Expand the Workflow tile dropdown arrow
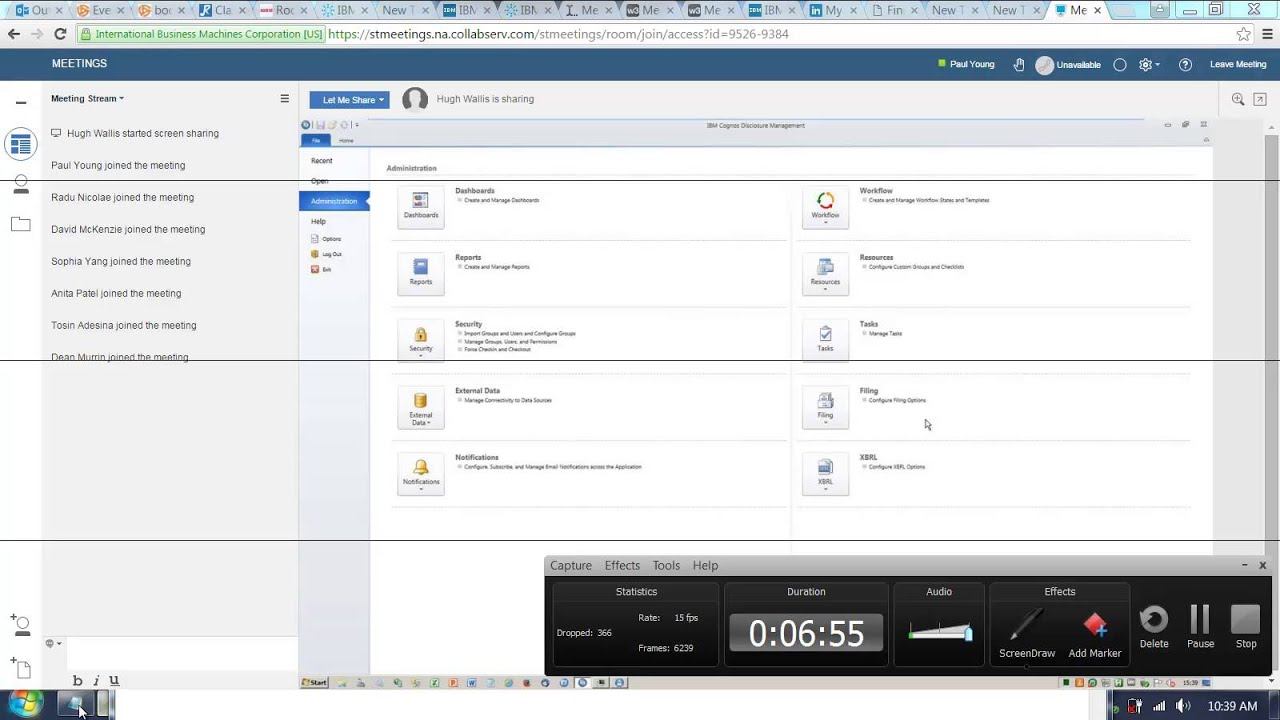1280x720 pixels. tap(825, 223)
